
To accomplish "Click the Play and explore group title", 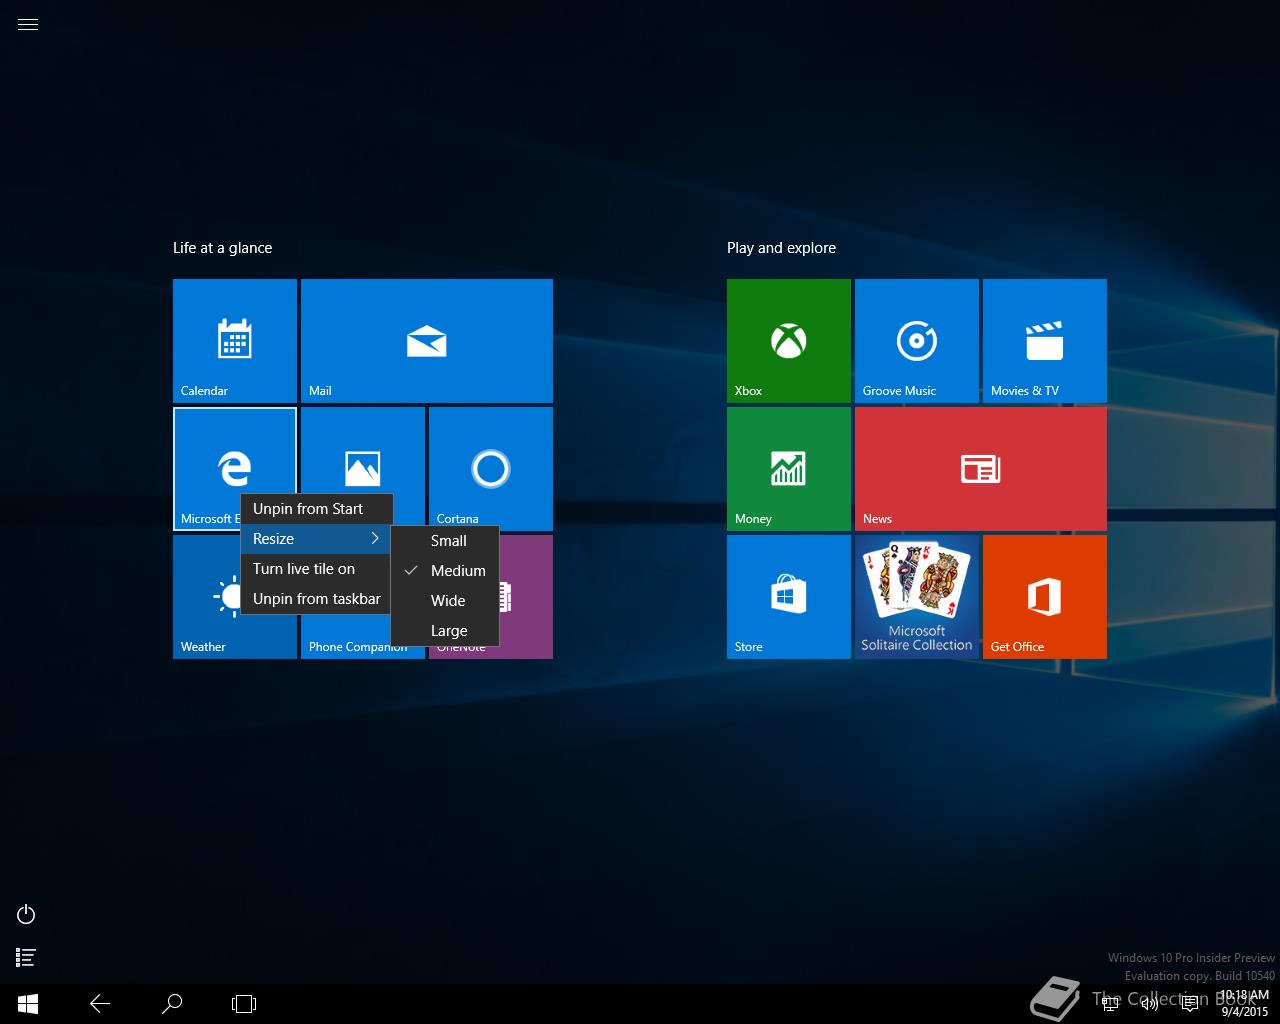I will pyautogui.click(x=781, y=248).
